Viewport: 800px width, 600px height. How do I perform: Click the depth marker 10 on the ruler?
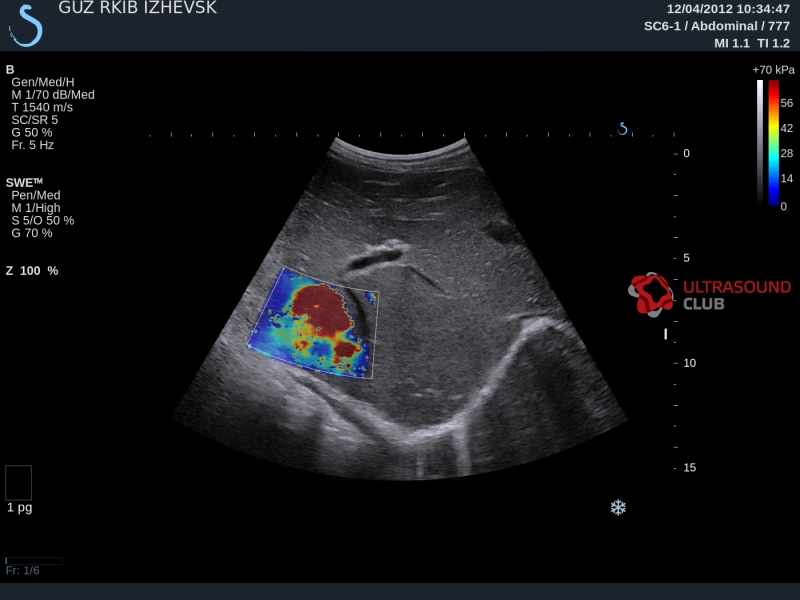[x=689, y=363]
